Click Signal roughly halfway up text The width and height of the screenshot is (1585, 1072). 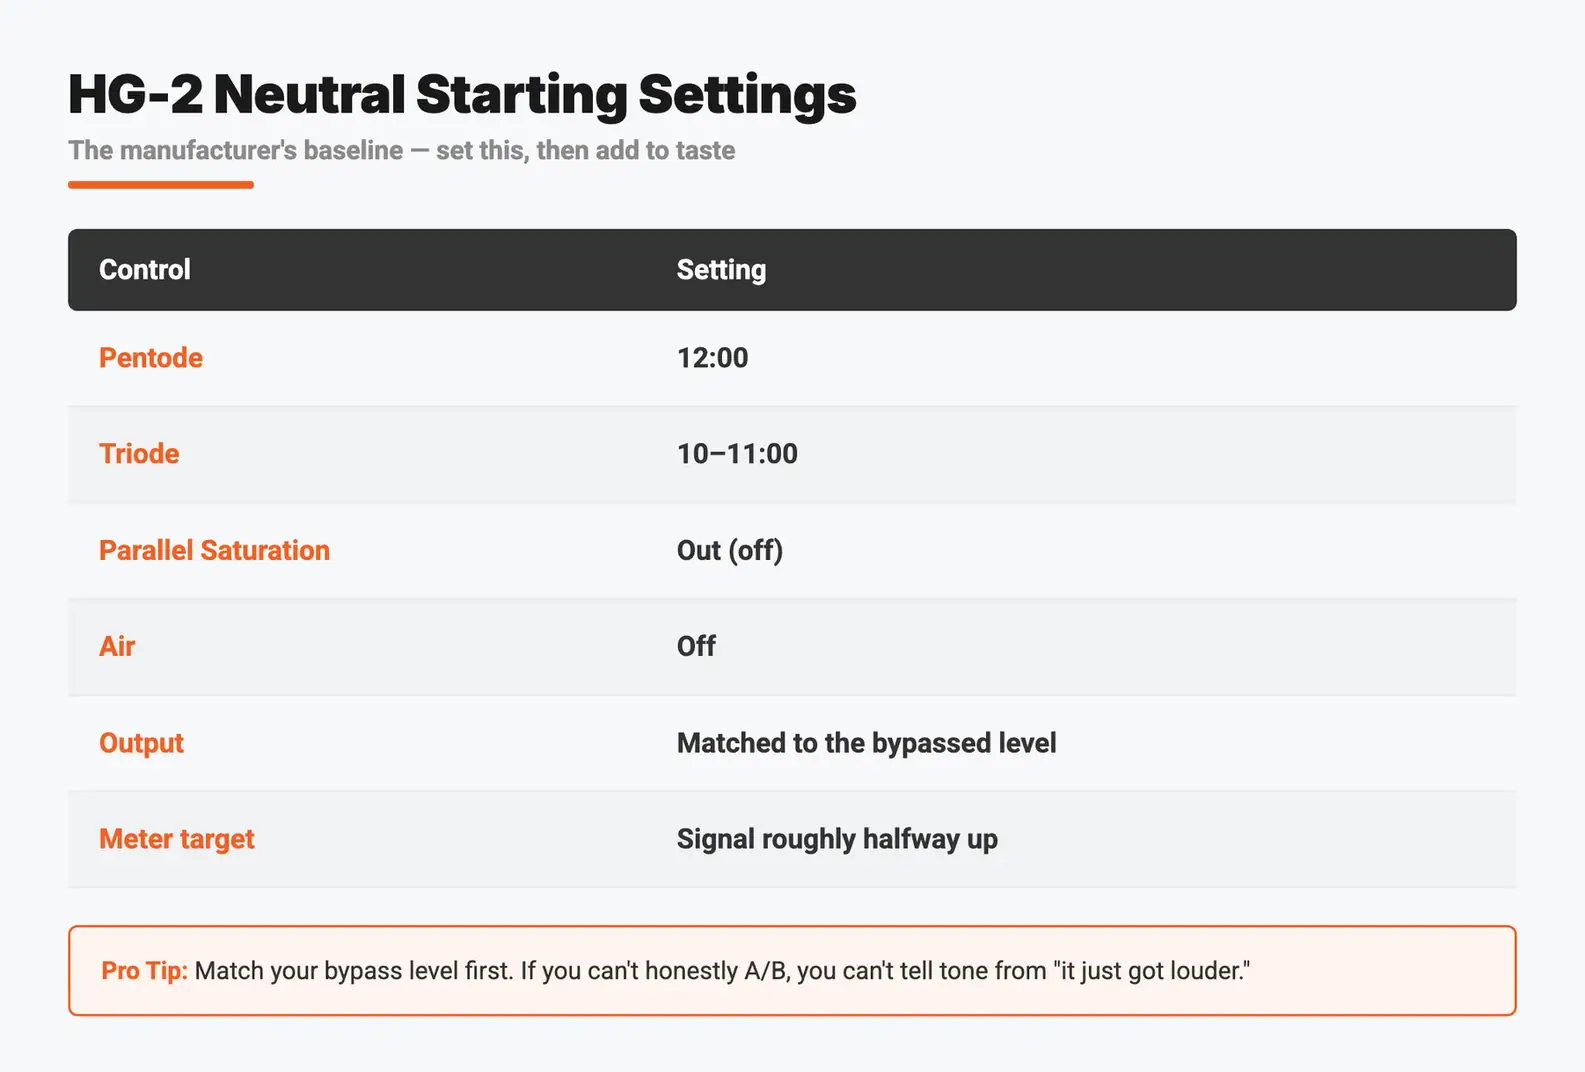pyautogui.click(x=837, y=839)
